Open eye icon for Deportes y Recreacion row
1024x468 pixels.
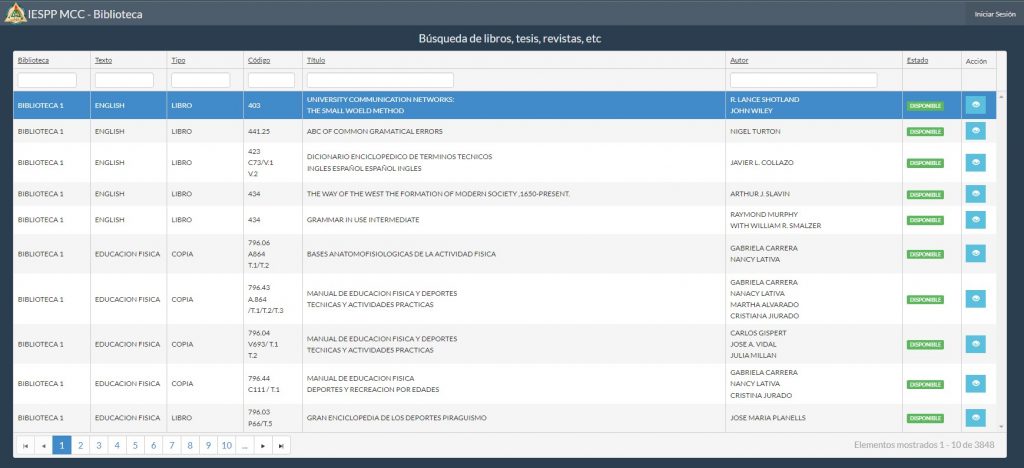point(976,384)
